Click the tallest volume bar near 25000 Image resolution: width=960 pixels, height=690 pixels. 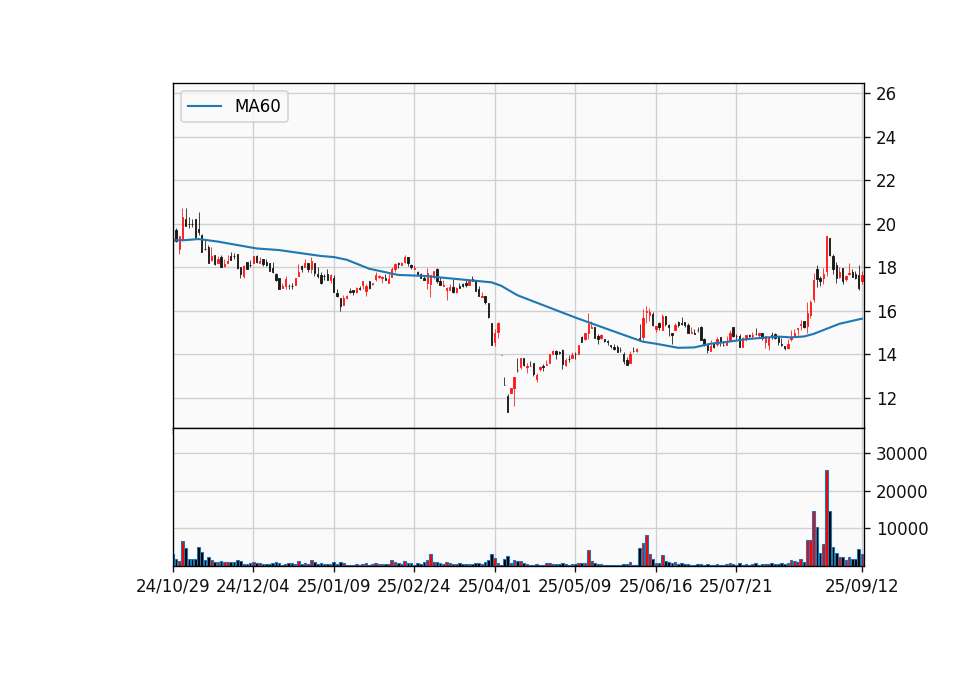(x=827, y=518)
